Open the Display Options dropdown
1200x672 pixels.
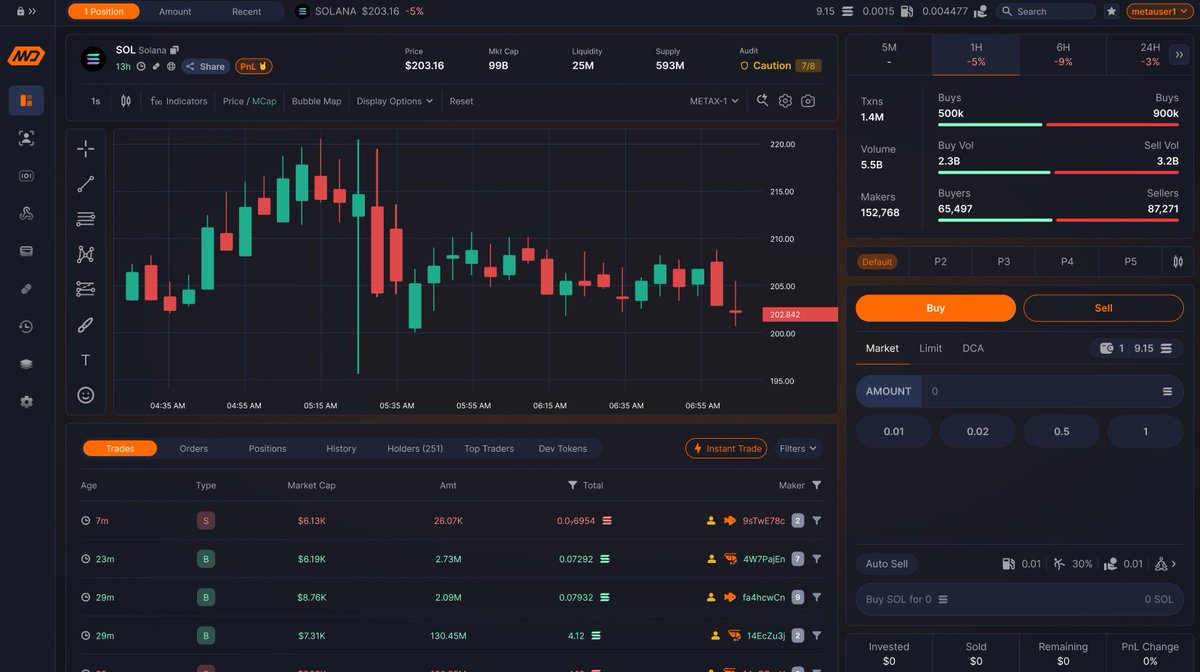(x=395, y=101)
